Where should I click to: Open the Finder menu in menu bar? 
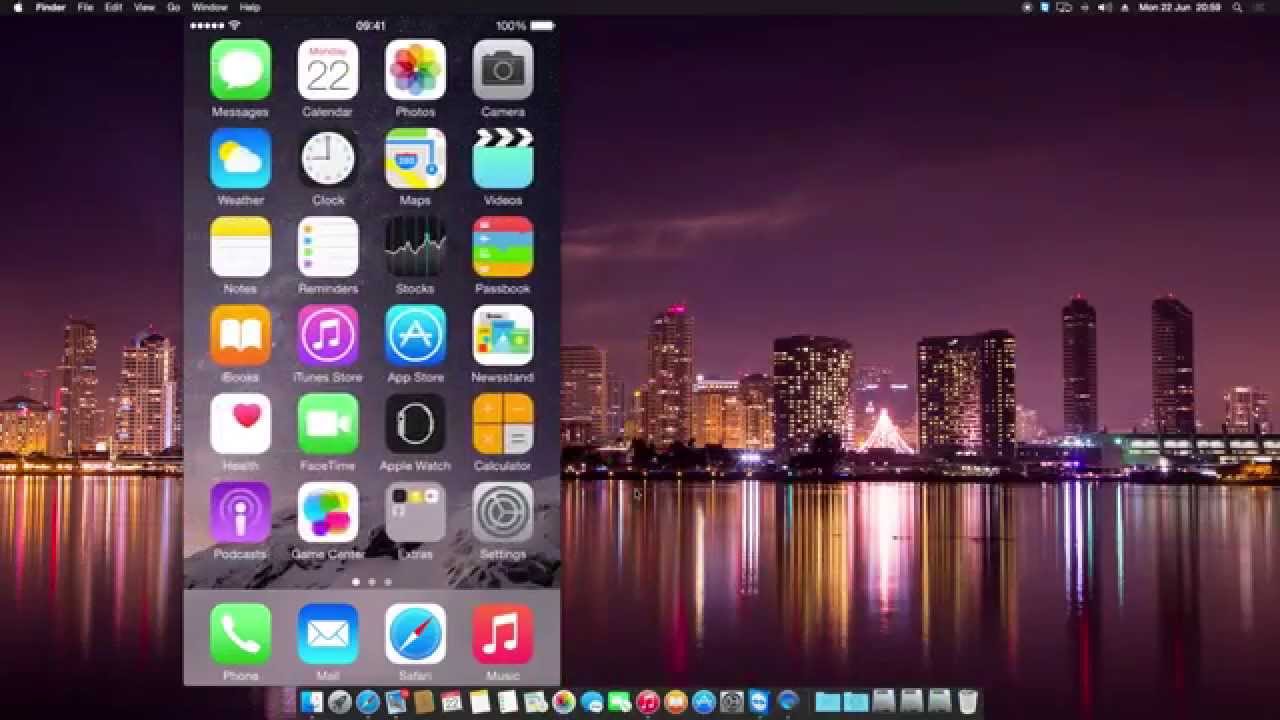[x=50, y=7]
